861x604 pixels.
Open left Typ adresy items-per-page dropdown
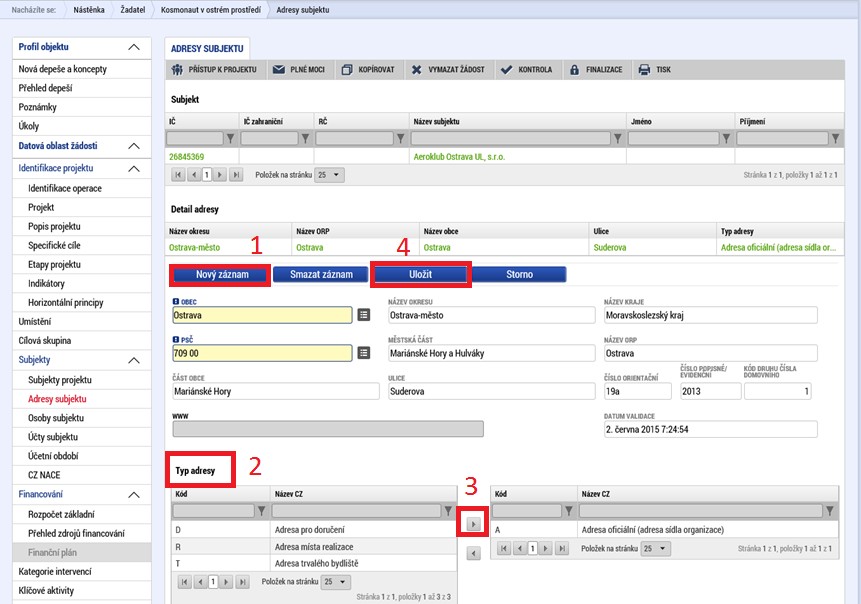[x=336, y=581]
